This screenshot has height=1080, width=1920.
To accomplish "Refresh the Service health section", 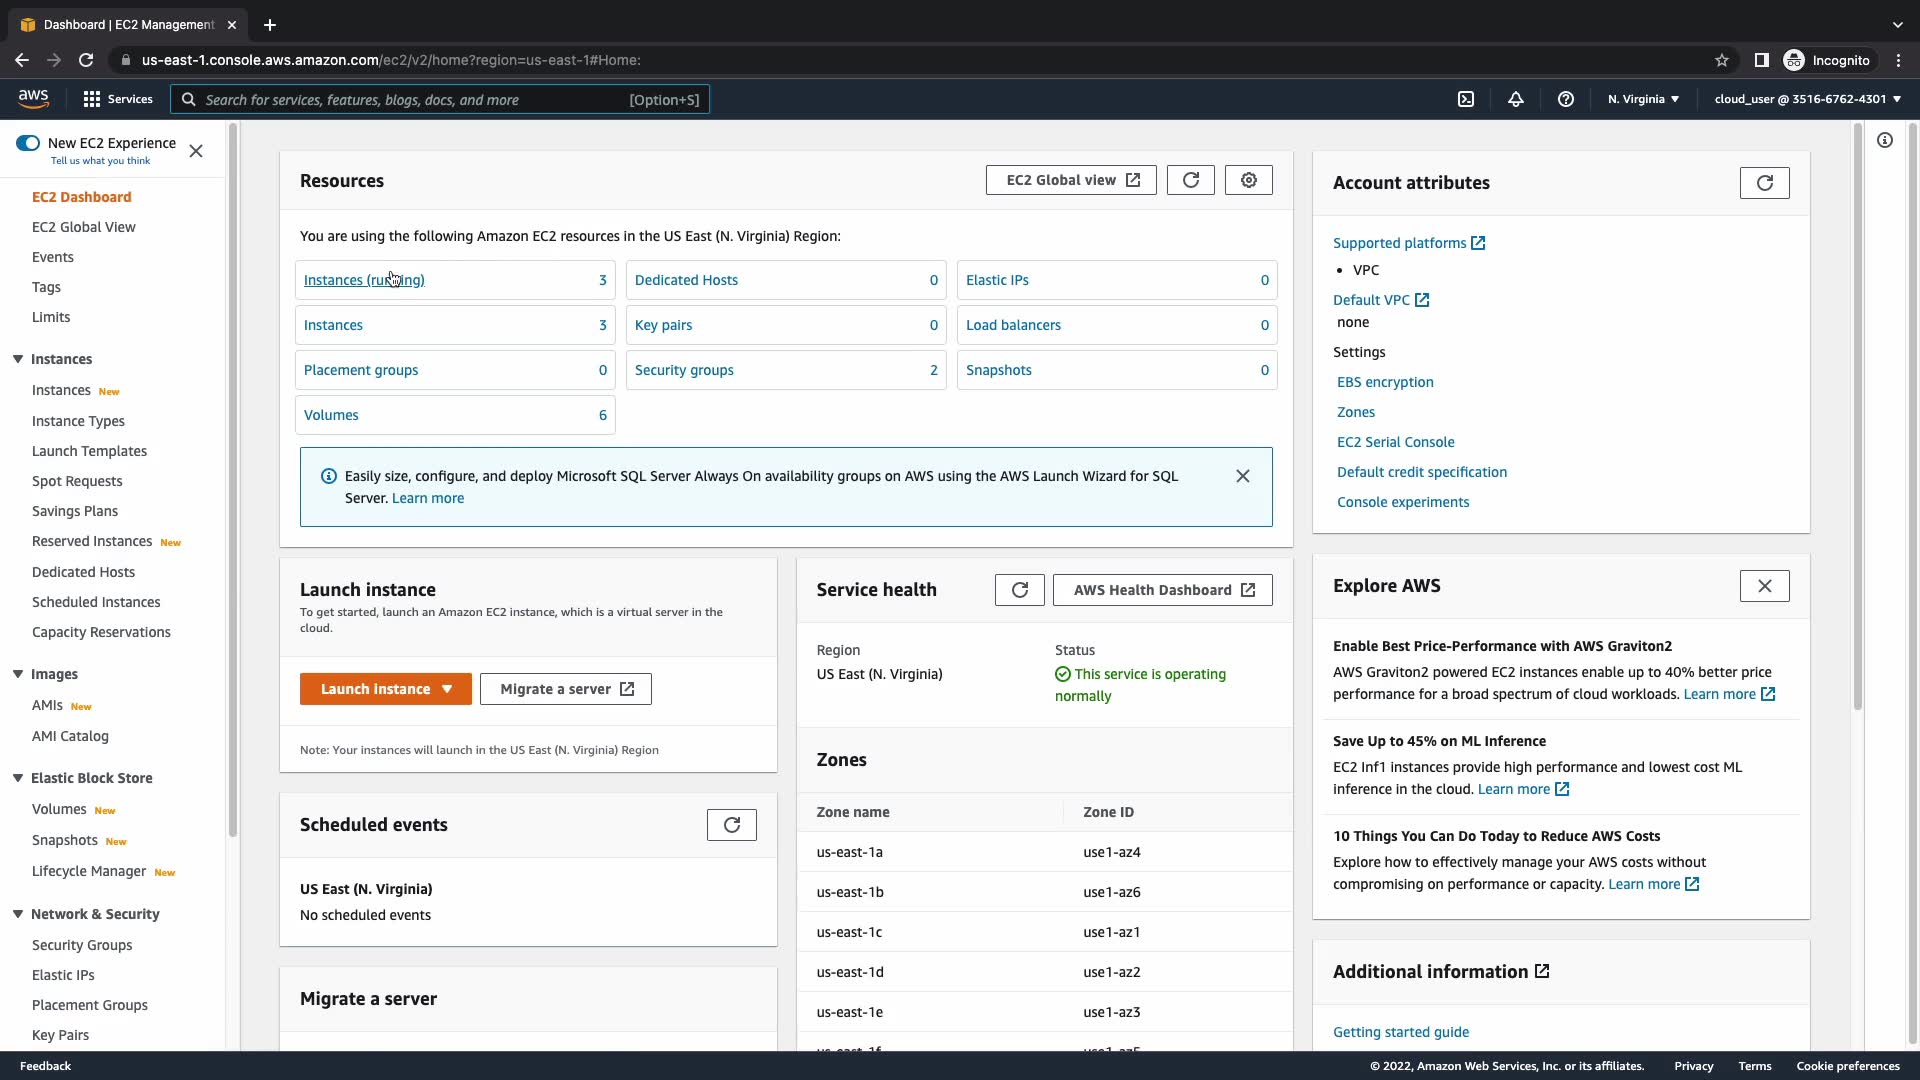I will click(1019, 590).
